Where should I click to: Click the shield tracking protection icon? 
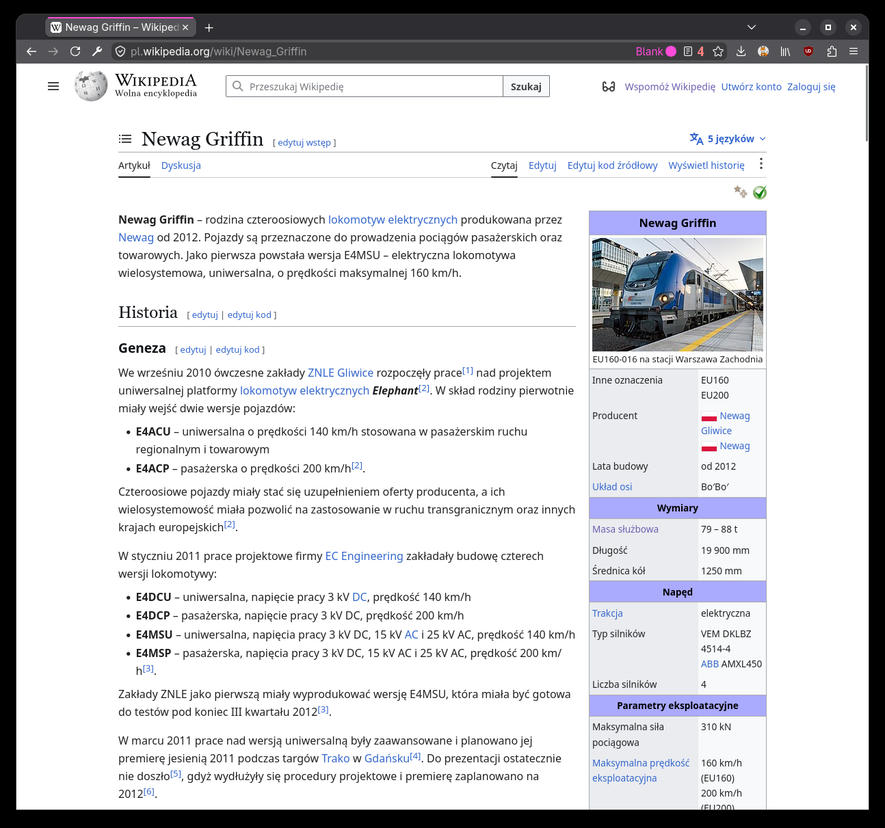[120, 51]
